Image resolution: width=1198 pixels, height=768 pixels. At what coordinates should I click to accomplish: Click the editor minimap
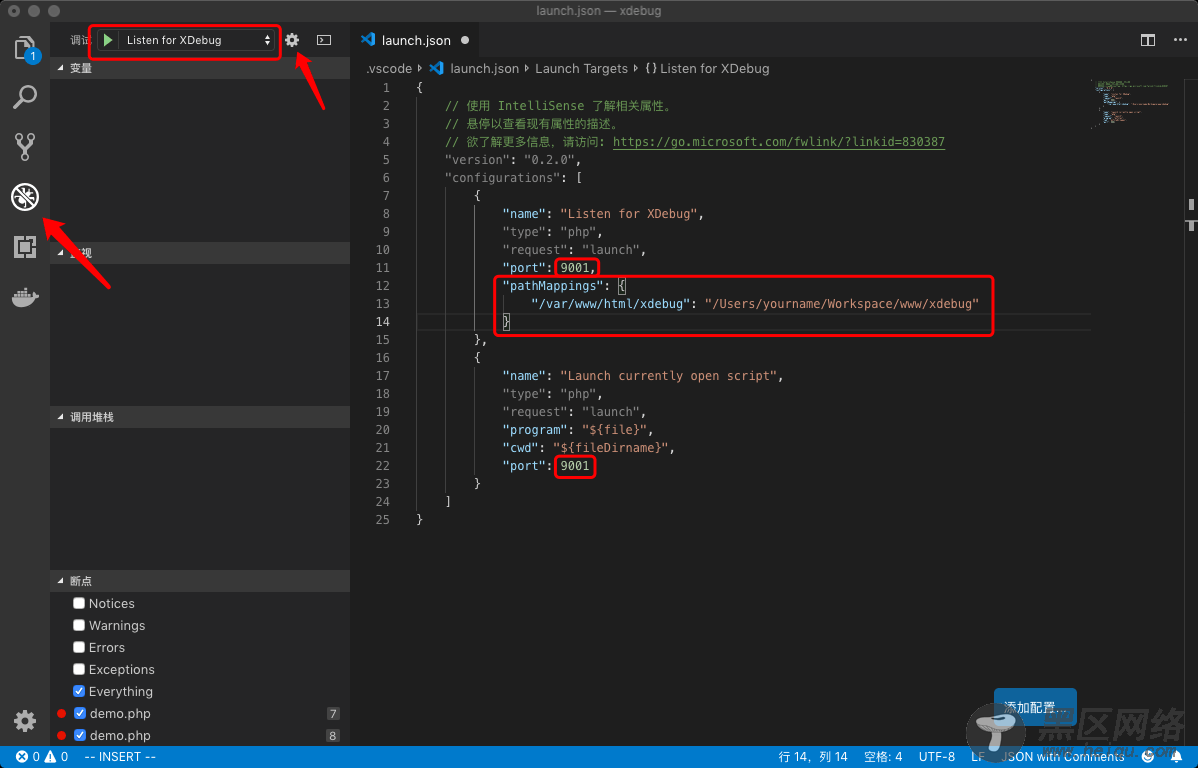[x=1135, y=103]
